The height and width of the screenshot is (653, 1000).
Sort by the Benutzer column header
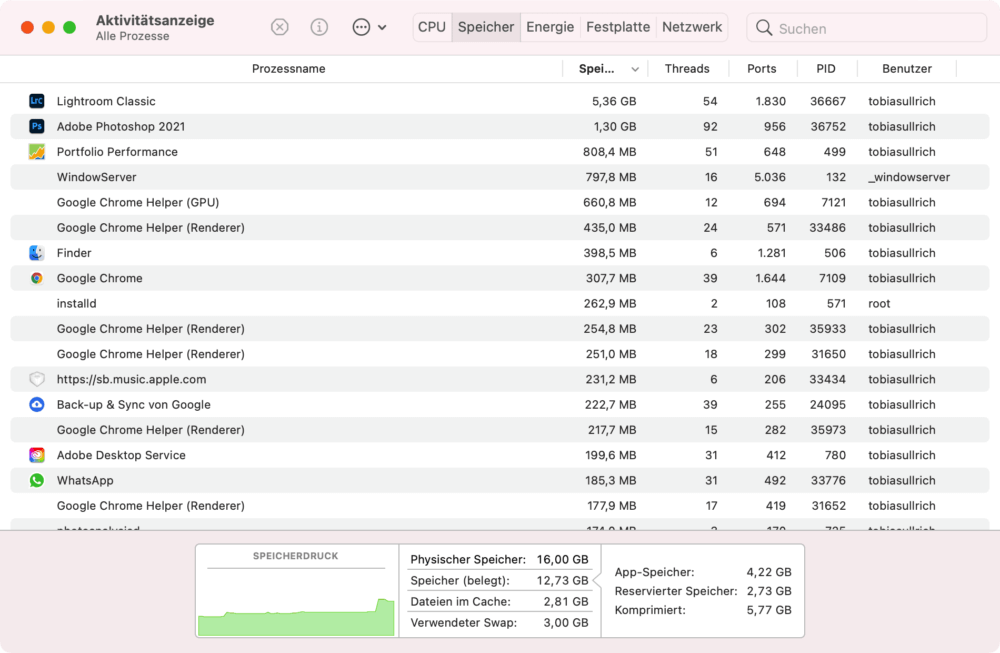pos(907,69)
